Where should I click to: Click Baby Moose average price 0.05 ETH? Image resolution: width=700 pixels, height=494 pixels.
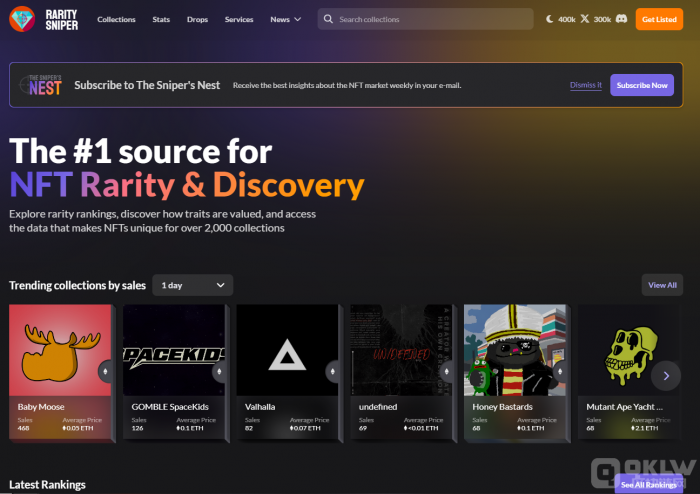tap(78, 428)
